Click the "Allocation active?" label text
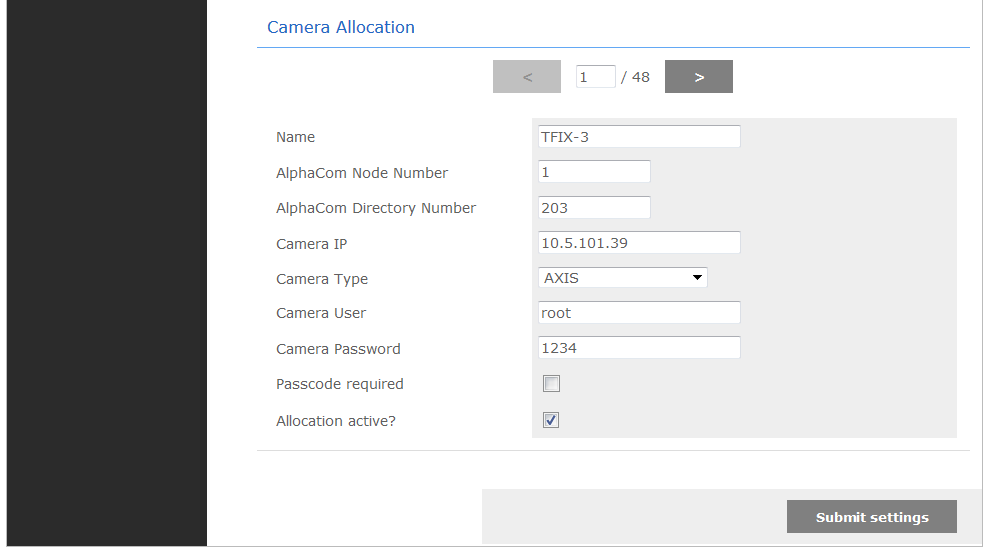 pos(336,421)
